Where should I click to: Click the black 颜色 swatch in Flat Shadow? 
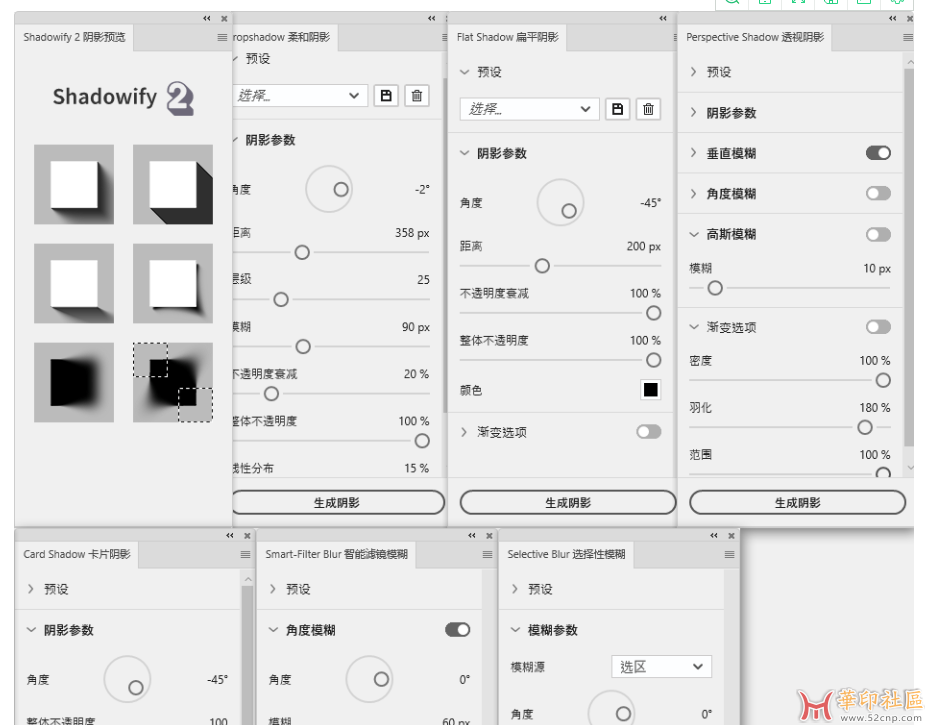pos(650,390)
